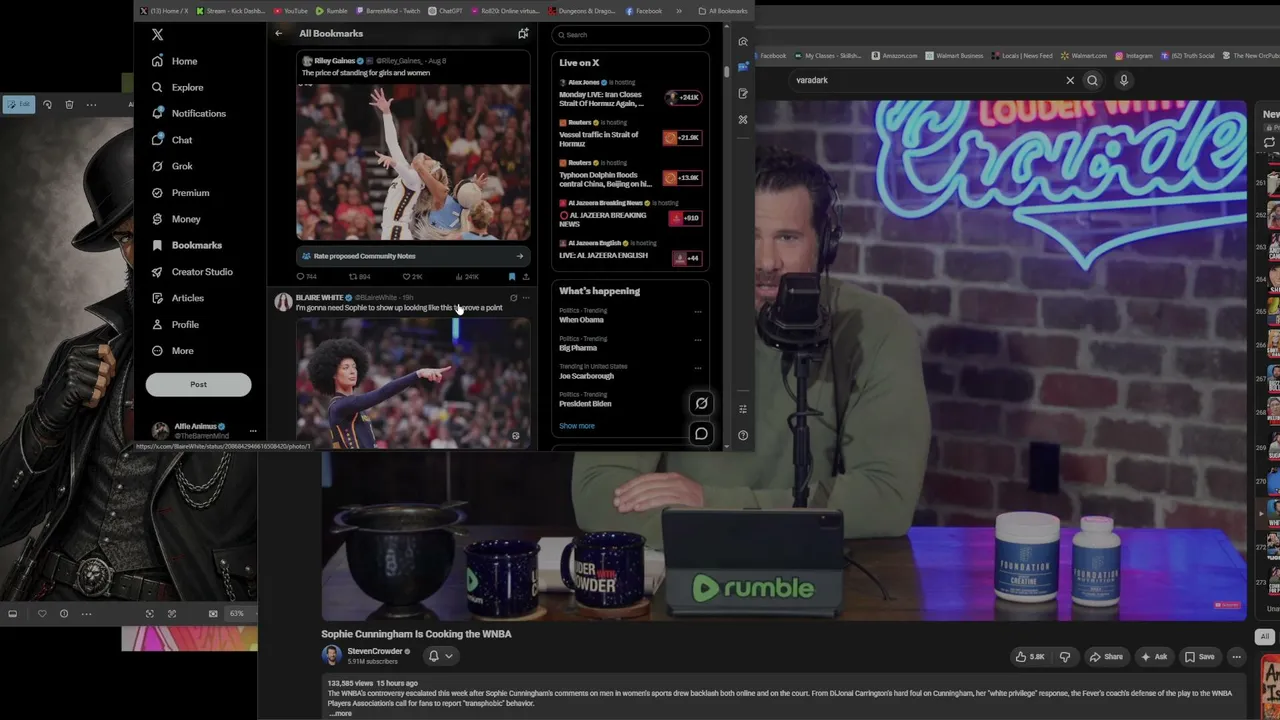1280x720 pixels.
Task: Click the X search field
Action: click(x=630, y=35)
